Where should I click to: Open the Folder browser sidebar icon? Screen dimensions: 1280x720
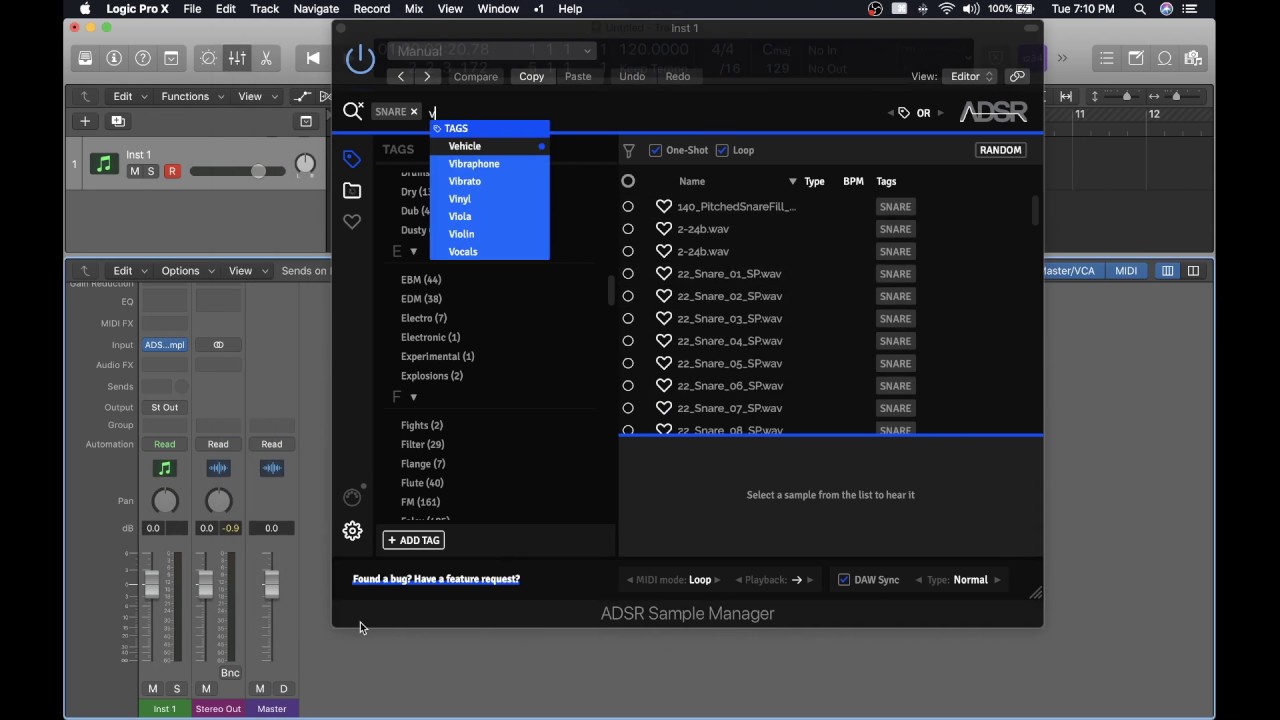[352, 190]
